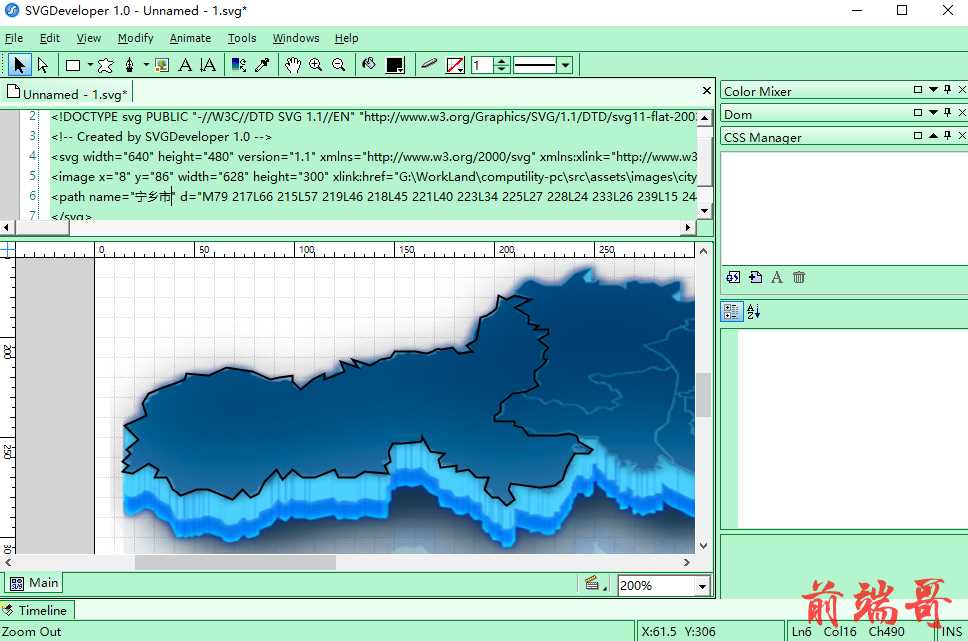Open the no-stroke color swatch
This screenshot has width=968, height=641.
pos(455,65)
